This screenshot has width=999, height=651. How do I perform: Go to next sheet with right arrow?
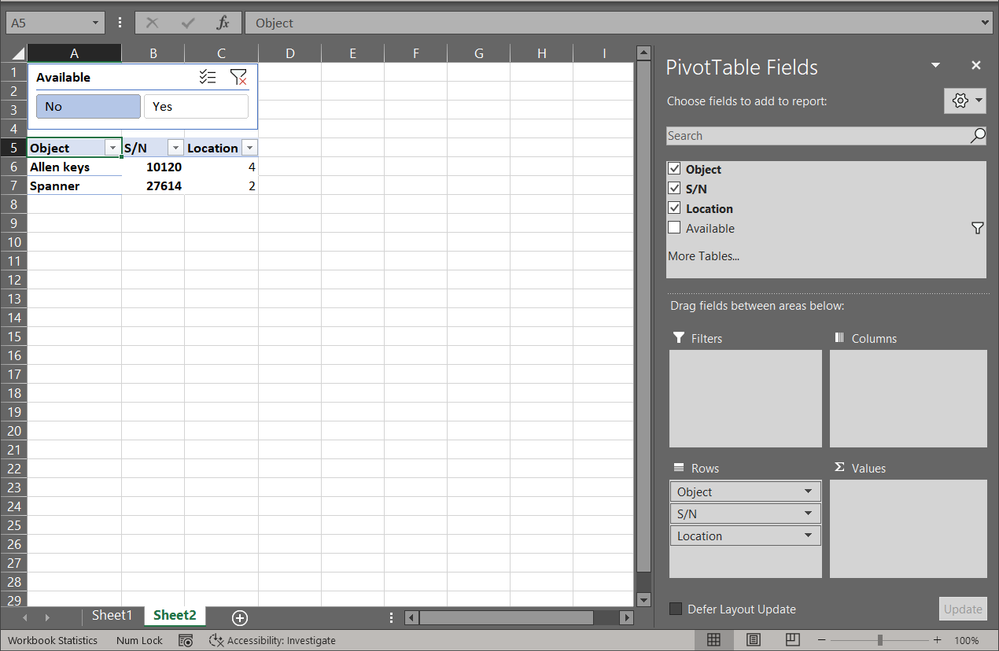coord(47,617)
